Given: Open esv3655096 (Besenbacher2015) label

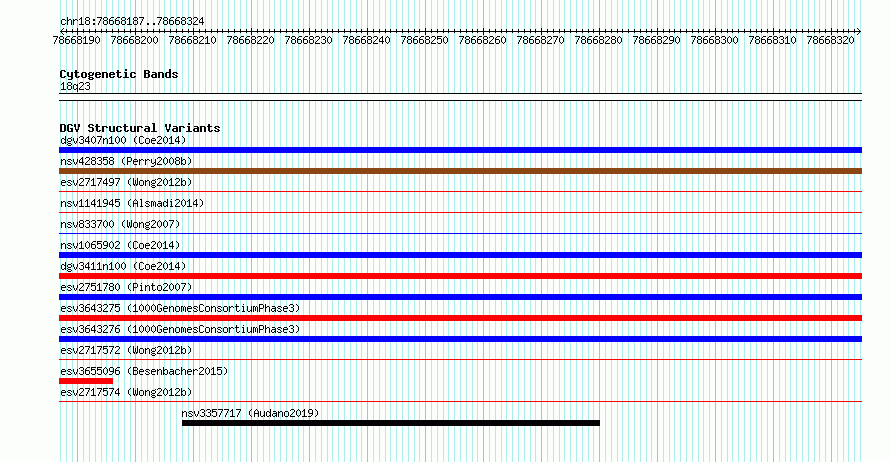Looking at the screenshot, I should [144, 371].
